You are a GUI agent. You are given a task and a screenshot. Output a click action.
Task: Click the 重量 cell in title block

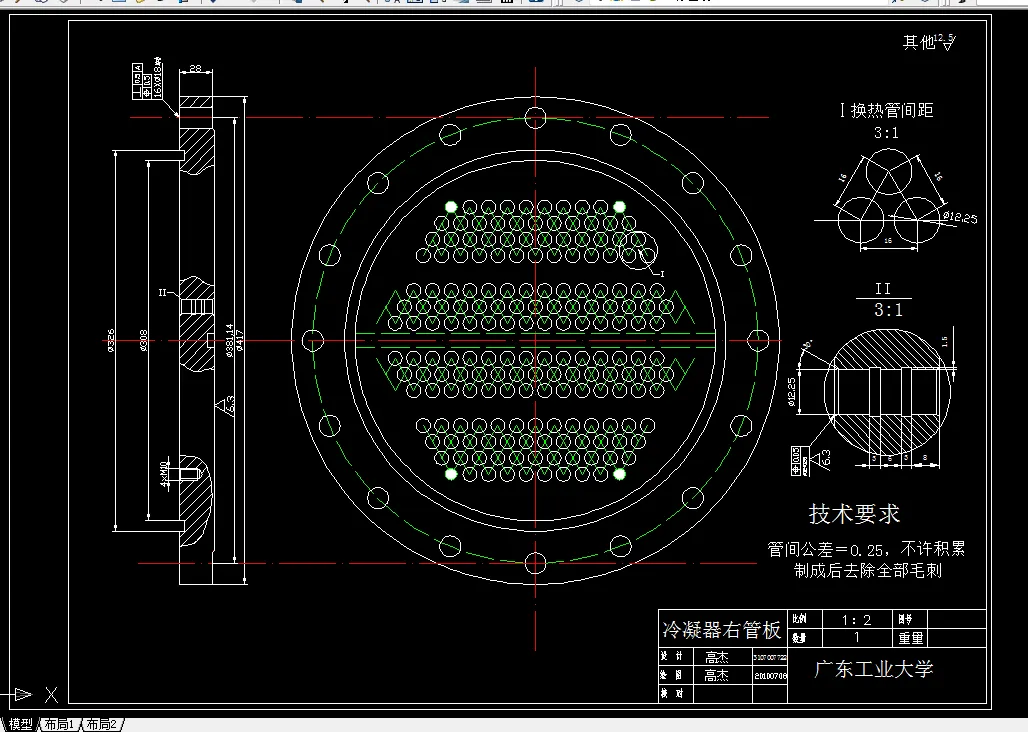point(911,638)
